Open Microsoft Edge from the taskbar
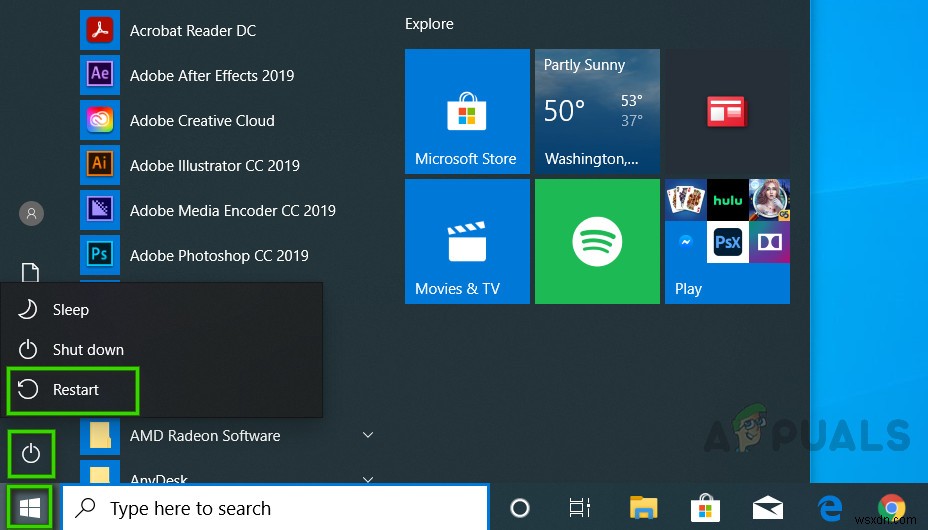Image resolution: width=928 pixels, height=530 pixels. (x=830, y=508)
